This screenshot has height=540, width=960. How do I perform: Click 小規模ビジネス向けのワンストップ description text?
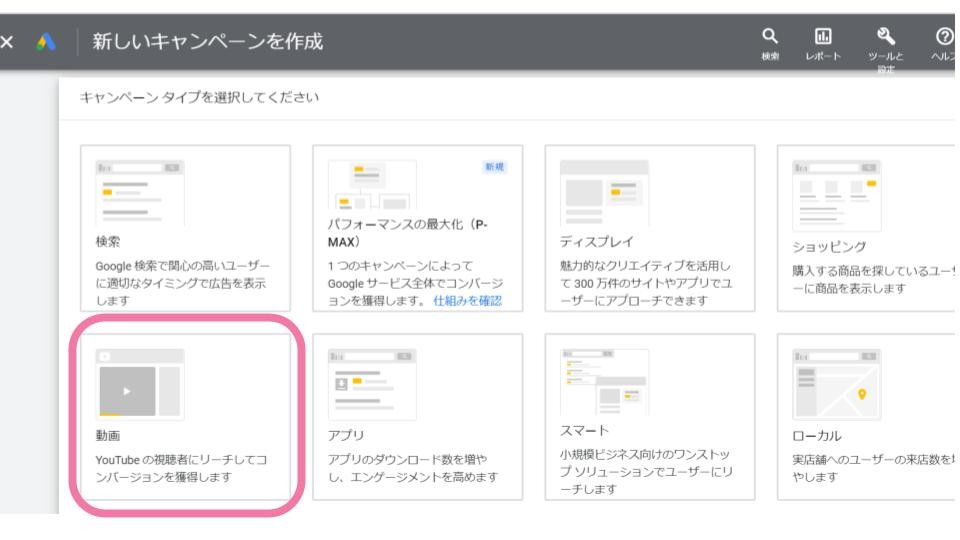[647, 472]
